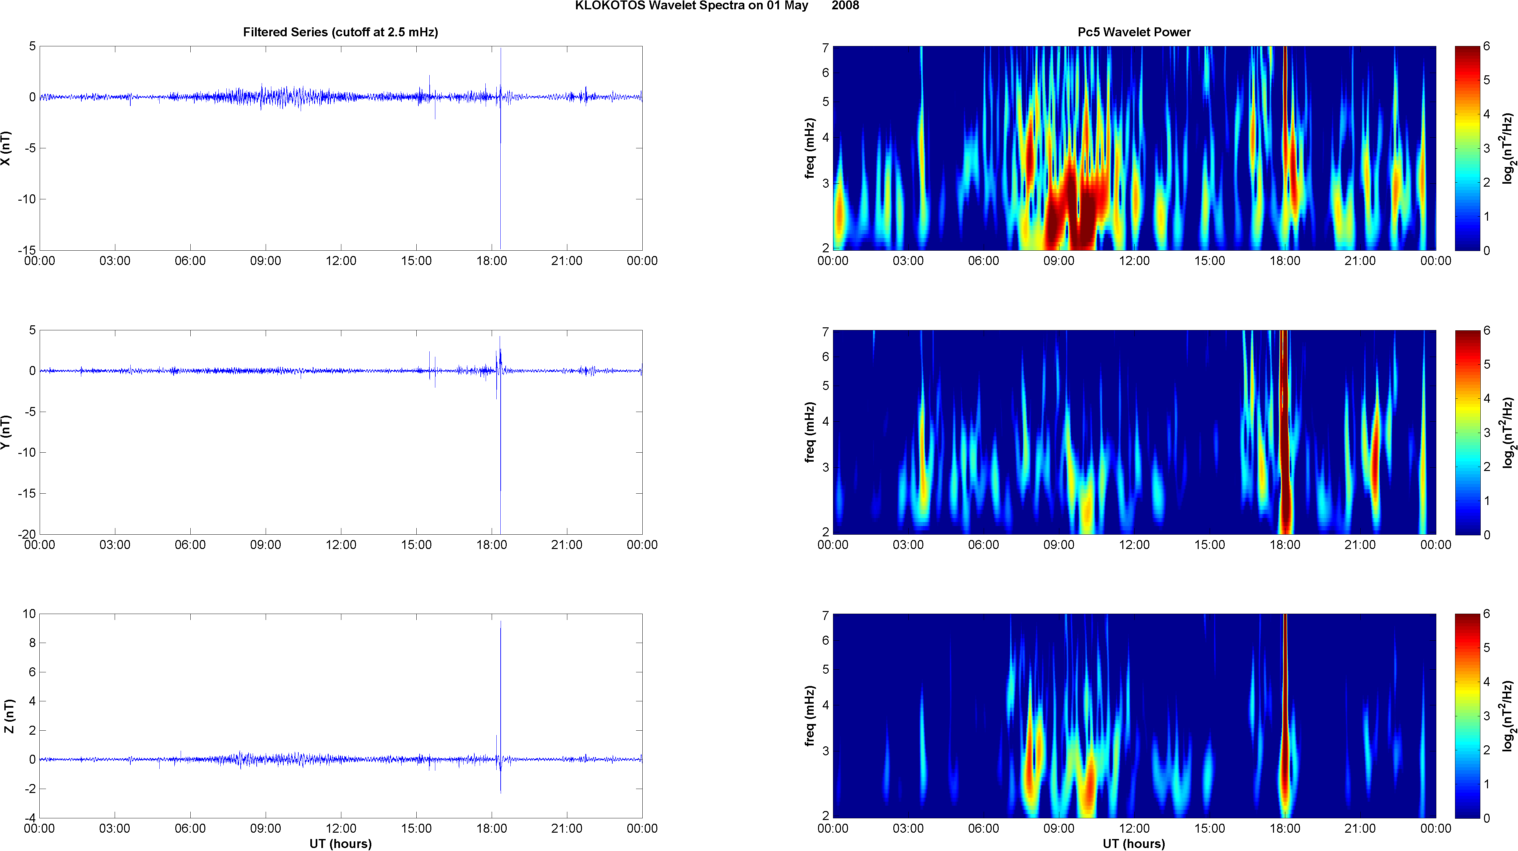Click "freq (mHz)" label of the top spectrogram

(810, 148)
